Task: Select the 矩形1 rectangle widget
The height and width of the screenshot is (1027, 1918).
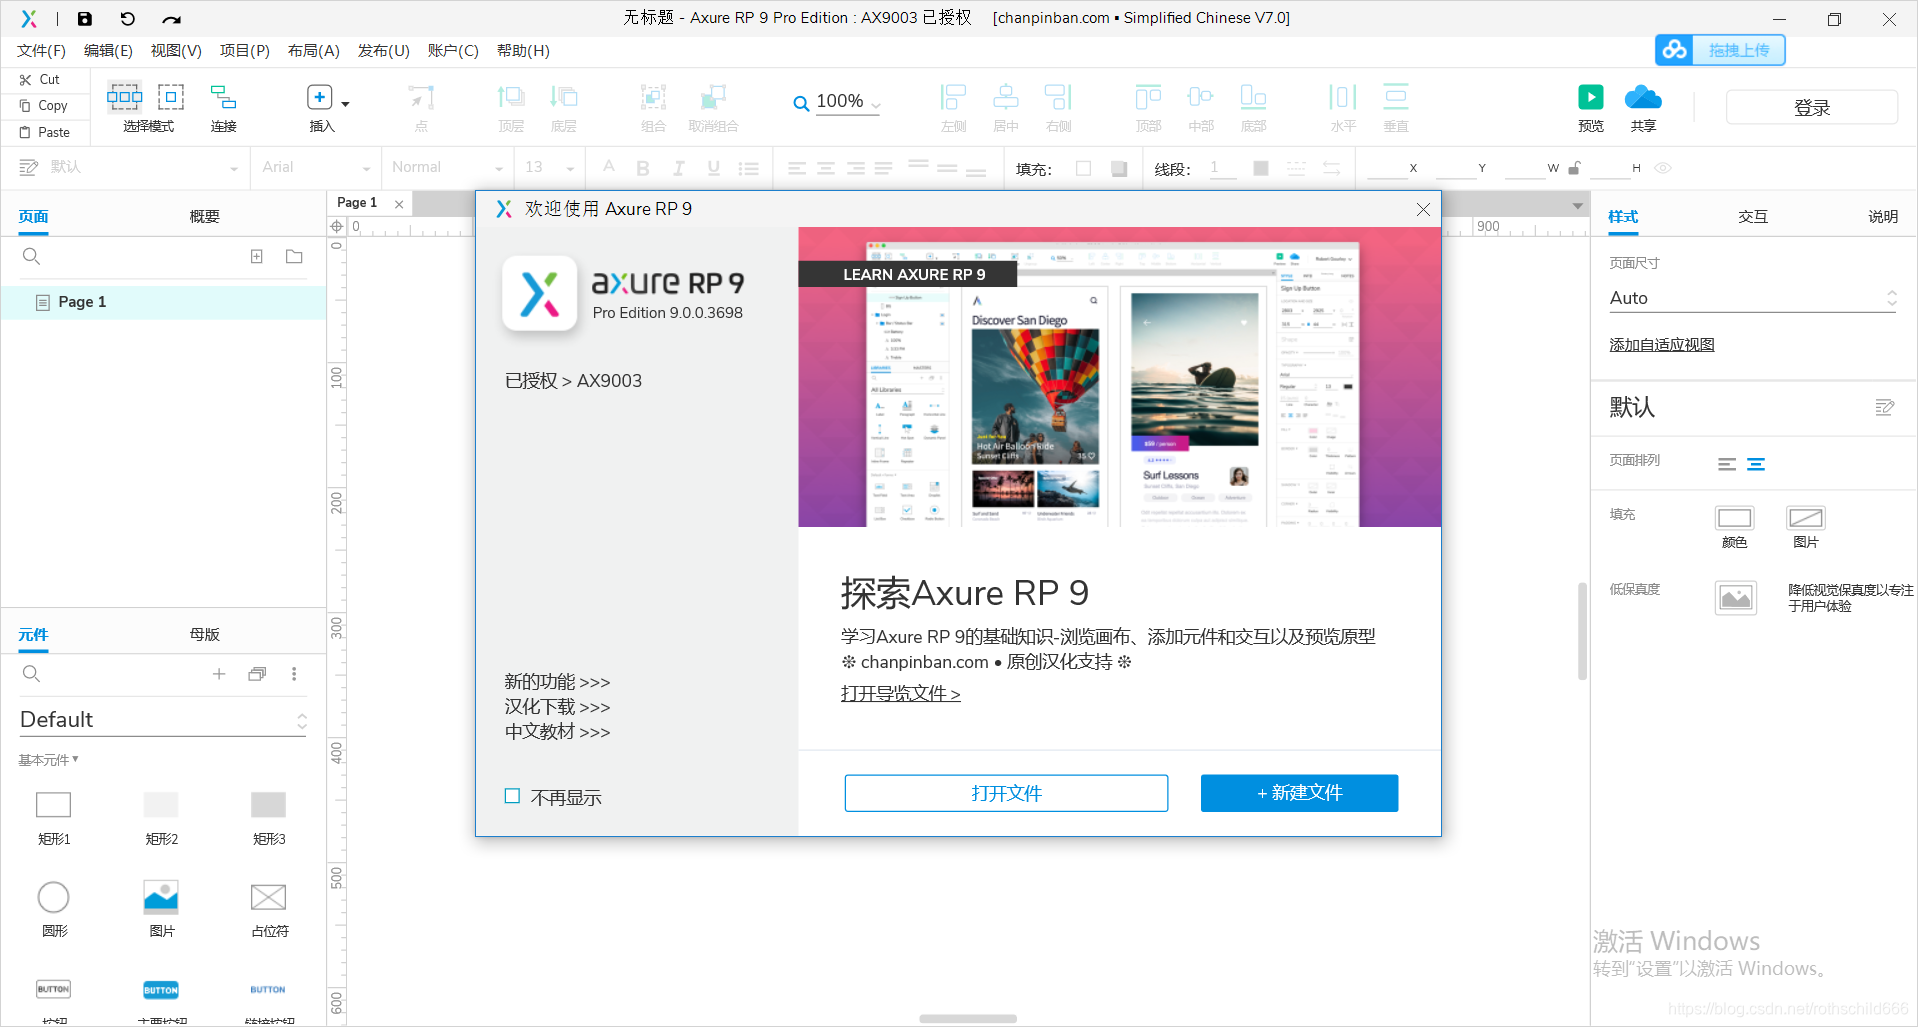Action: tap(54, 805)
